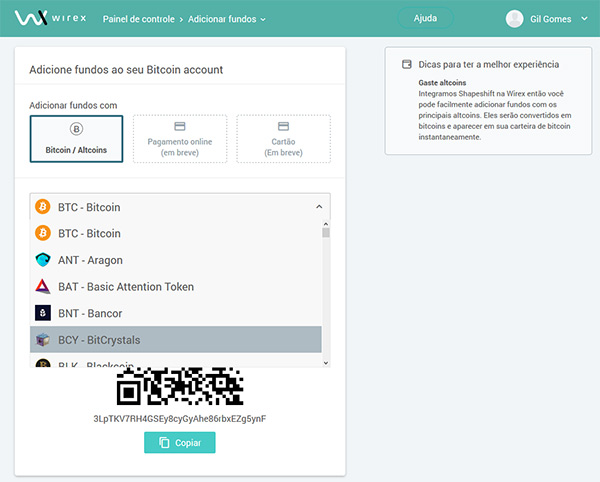Image resolution: width=600 pixels, height=482 pixels.
Task: Open the Gil Gomes account menu chevron
Action: pos(584,18)
